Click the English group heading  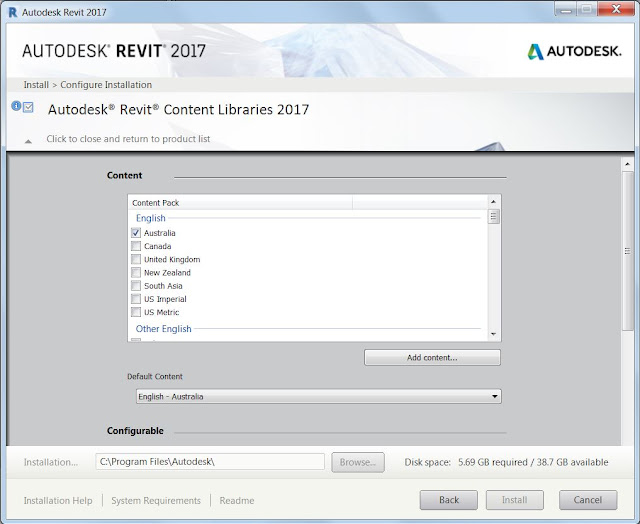click(151, 218)
